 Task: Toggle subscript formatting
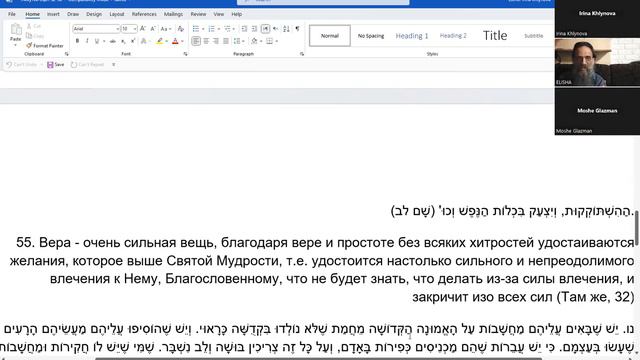click(123, 41)
